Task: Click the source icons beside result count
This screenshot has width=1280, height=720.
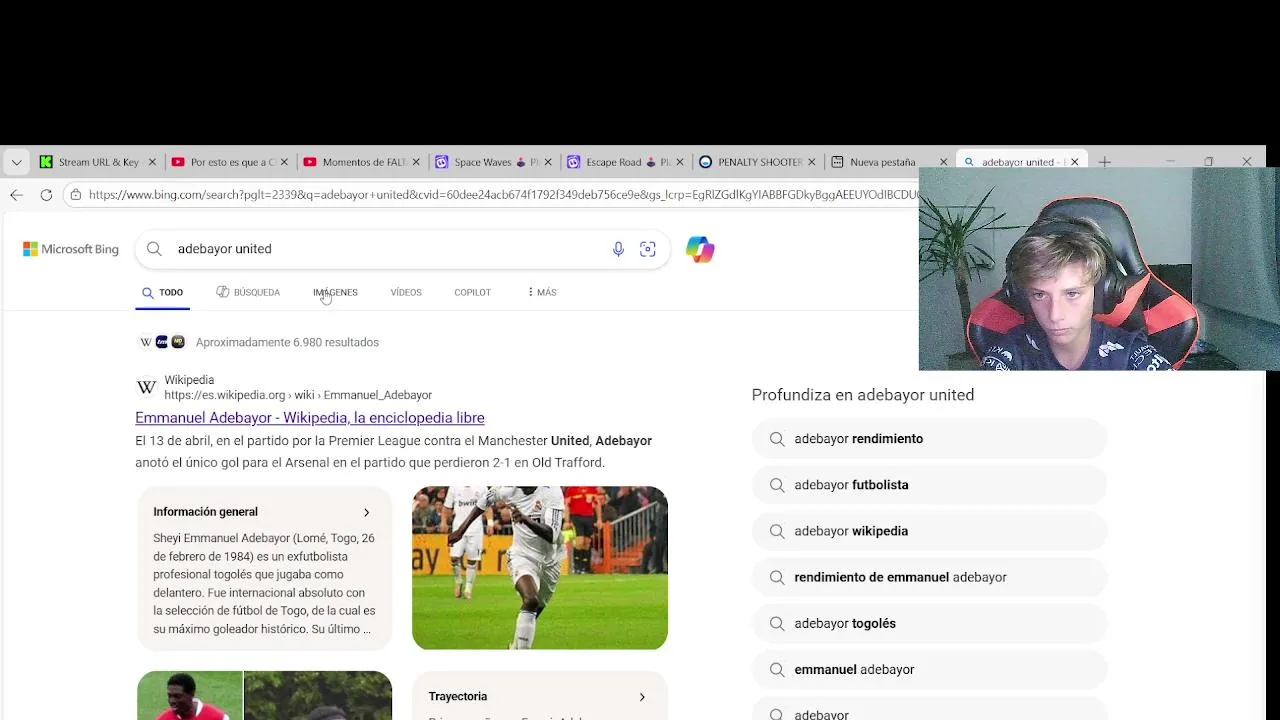Action: click(x=162, y=342)
